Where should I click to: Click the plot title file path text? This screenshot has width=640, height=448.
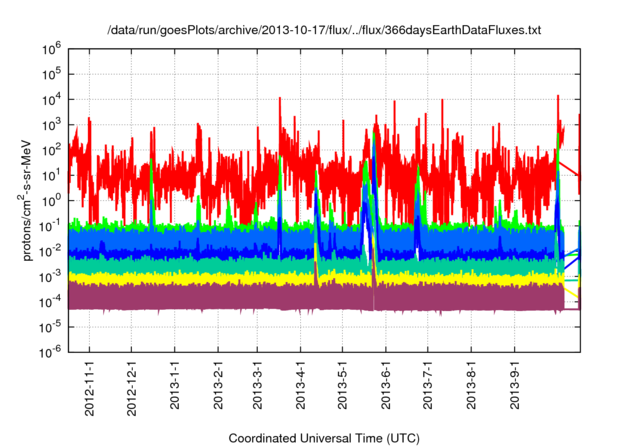tap(324, 30)
